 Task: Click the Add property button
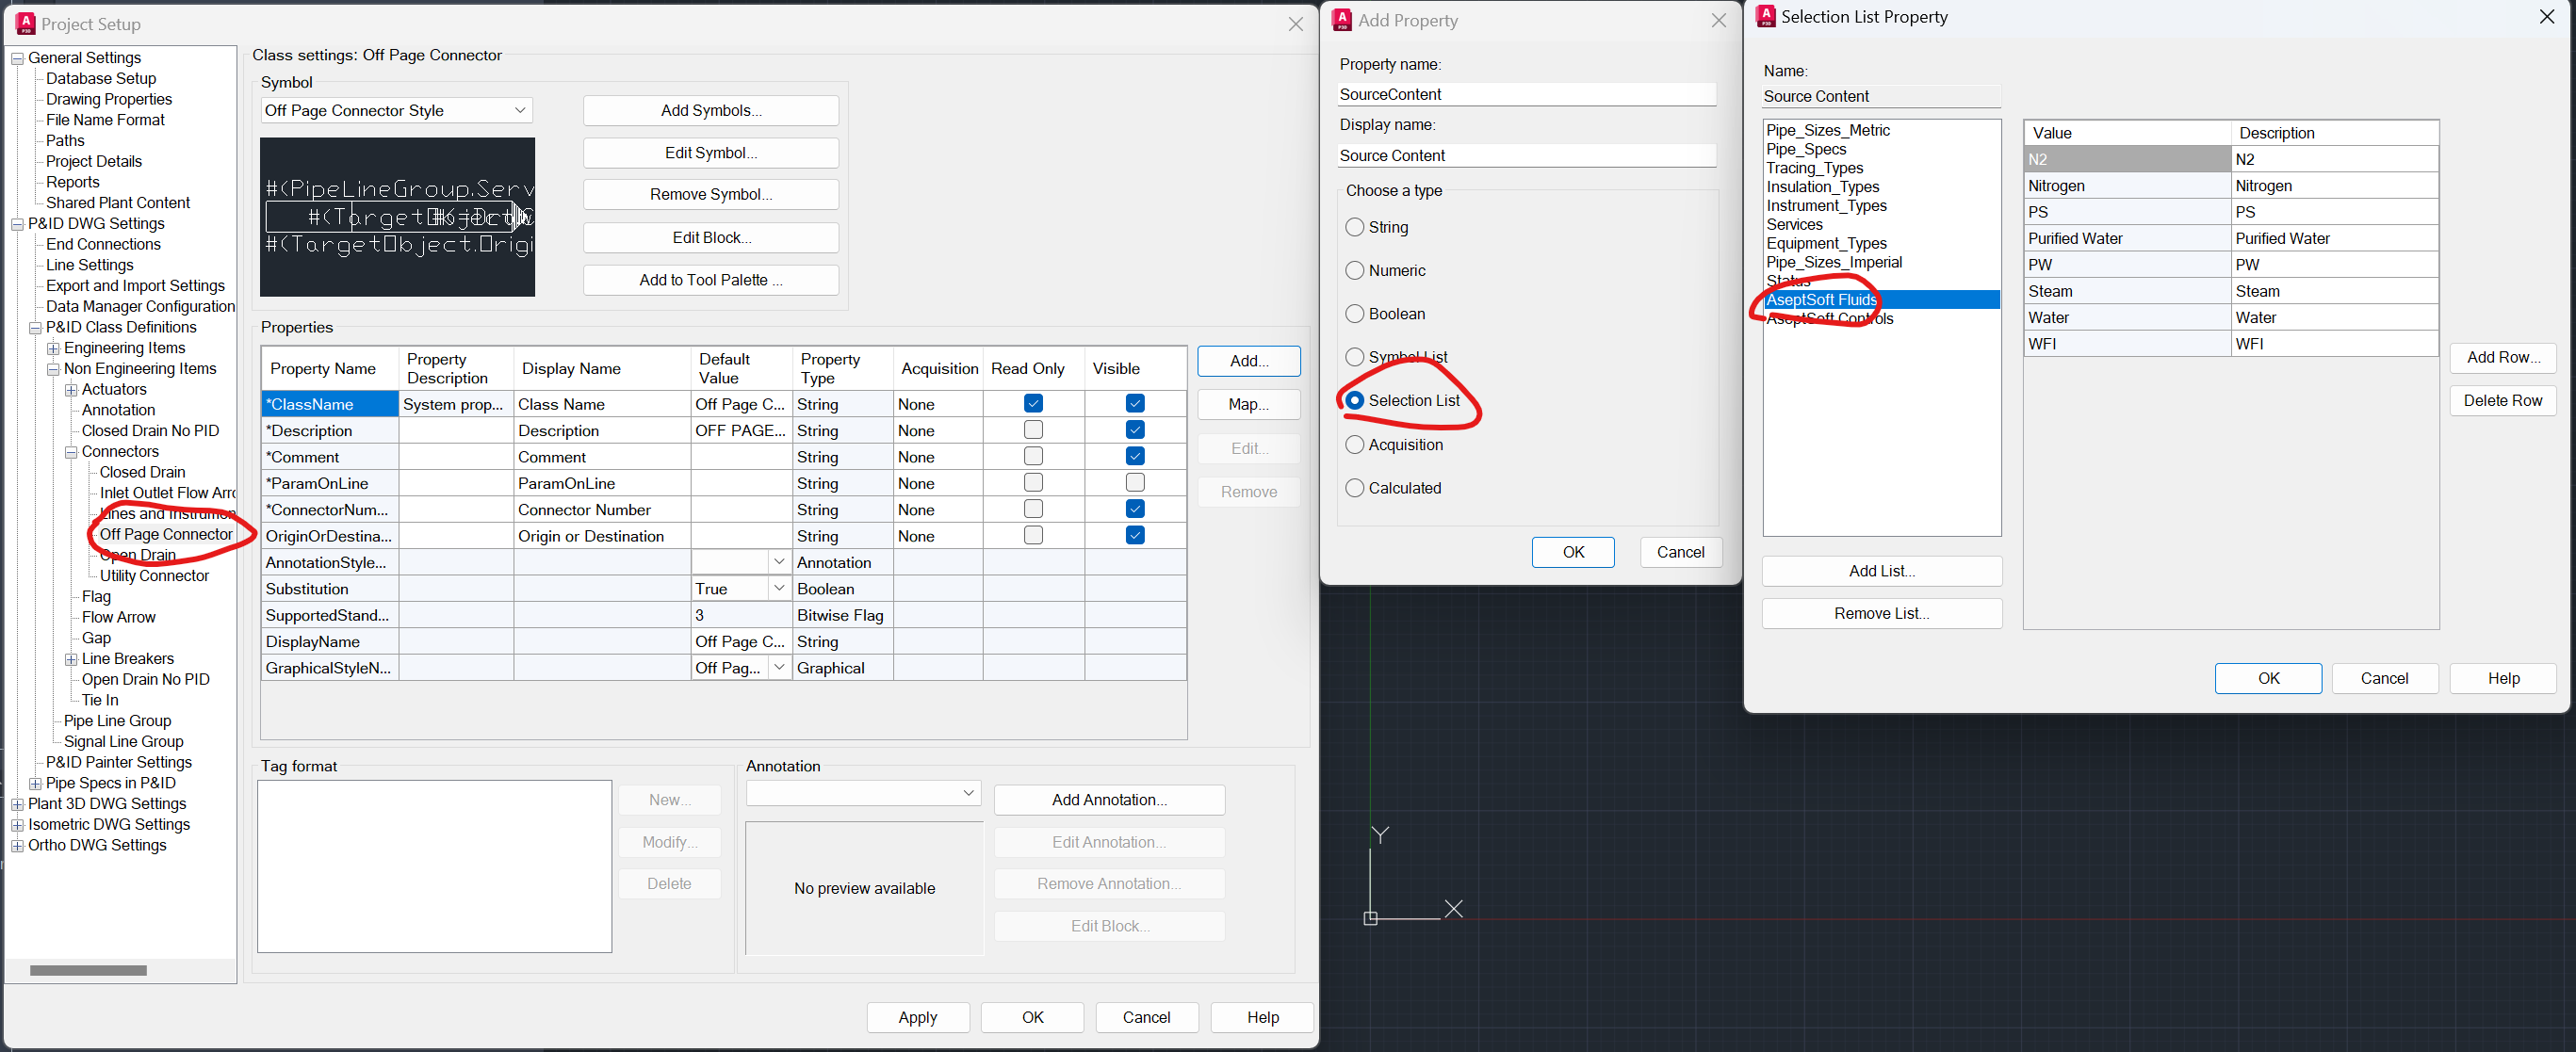click(1249, 361)
